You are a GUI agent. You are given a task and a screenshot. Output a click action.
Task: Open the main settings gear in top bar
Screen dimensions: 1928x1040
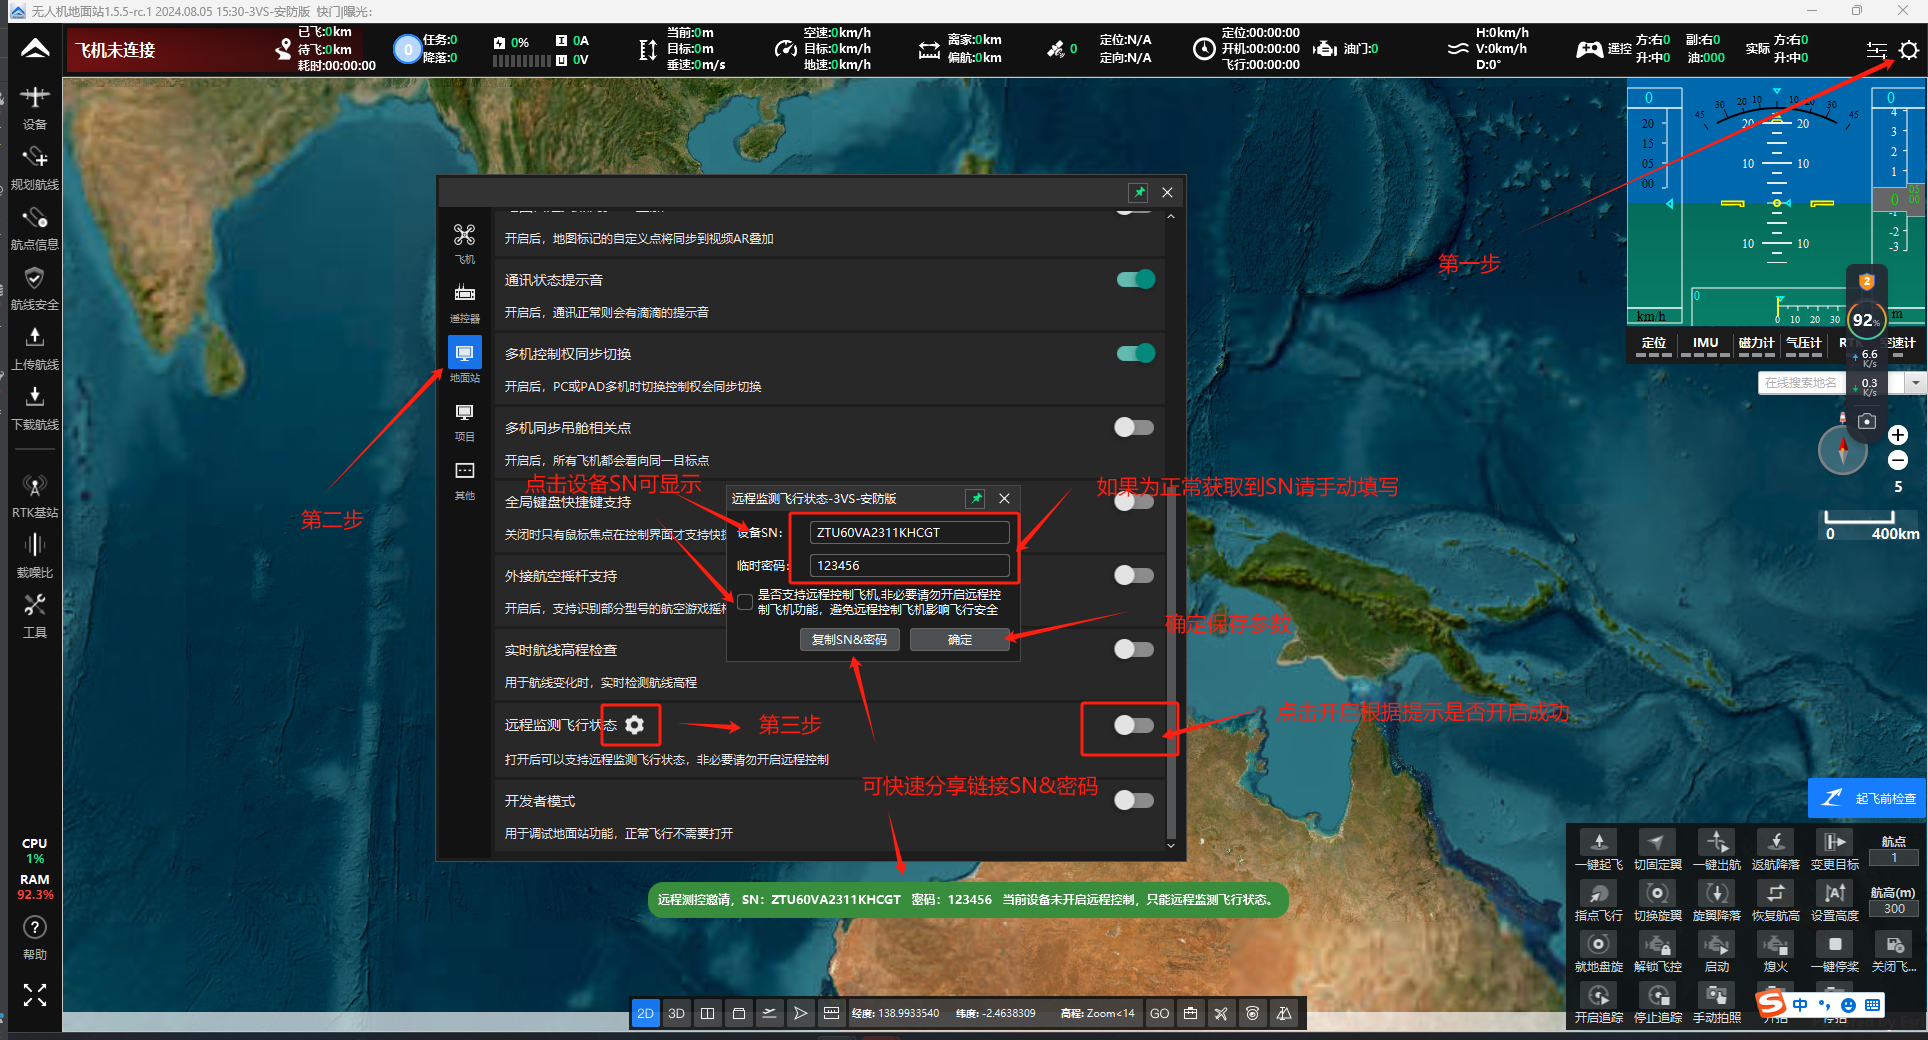pyautogui.click(x=1908, y=50)
